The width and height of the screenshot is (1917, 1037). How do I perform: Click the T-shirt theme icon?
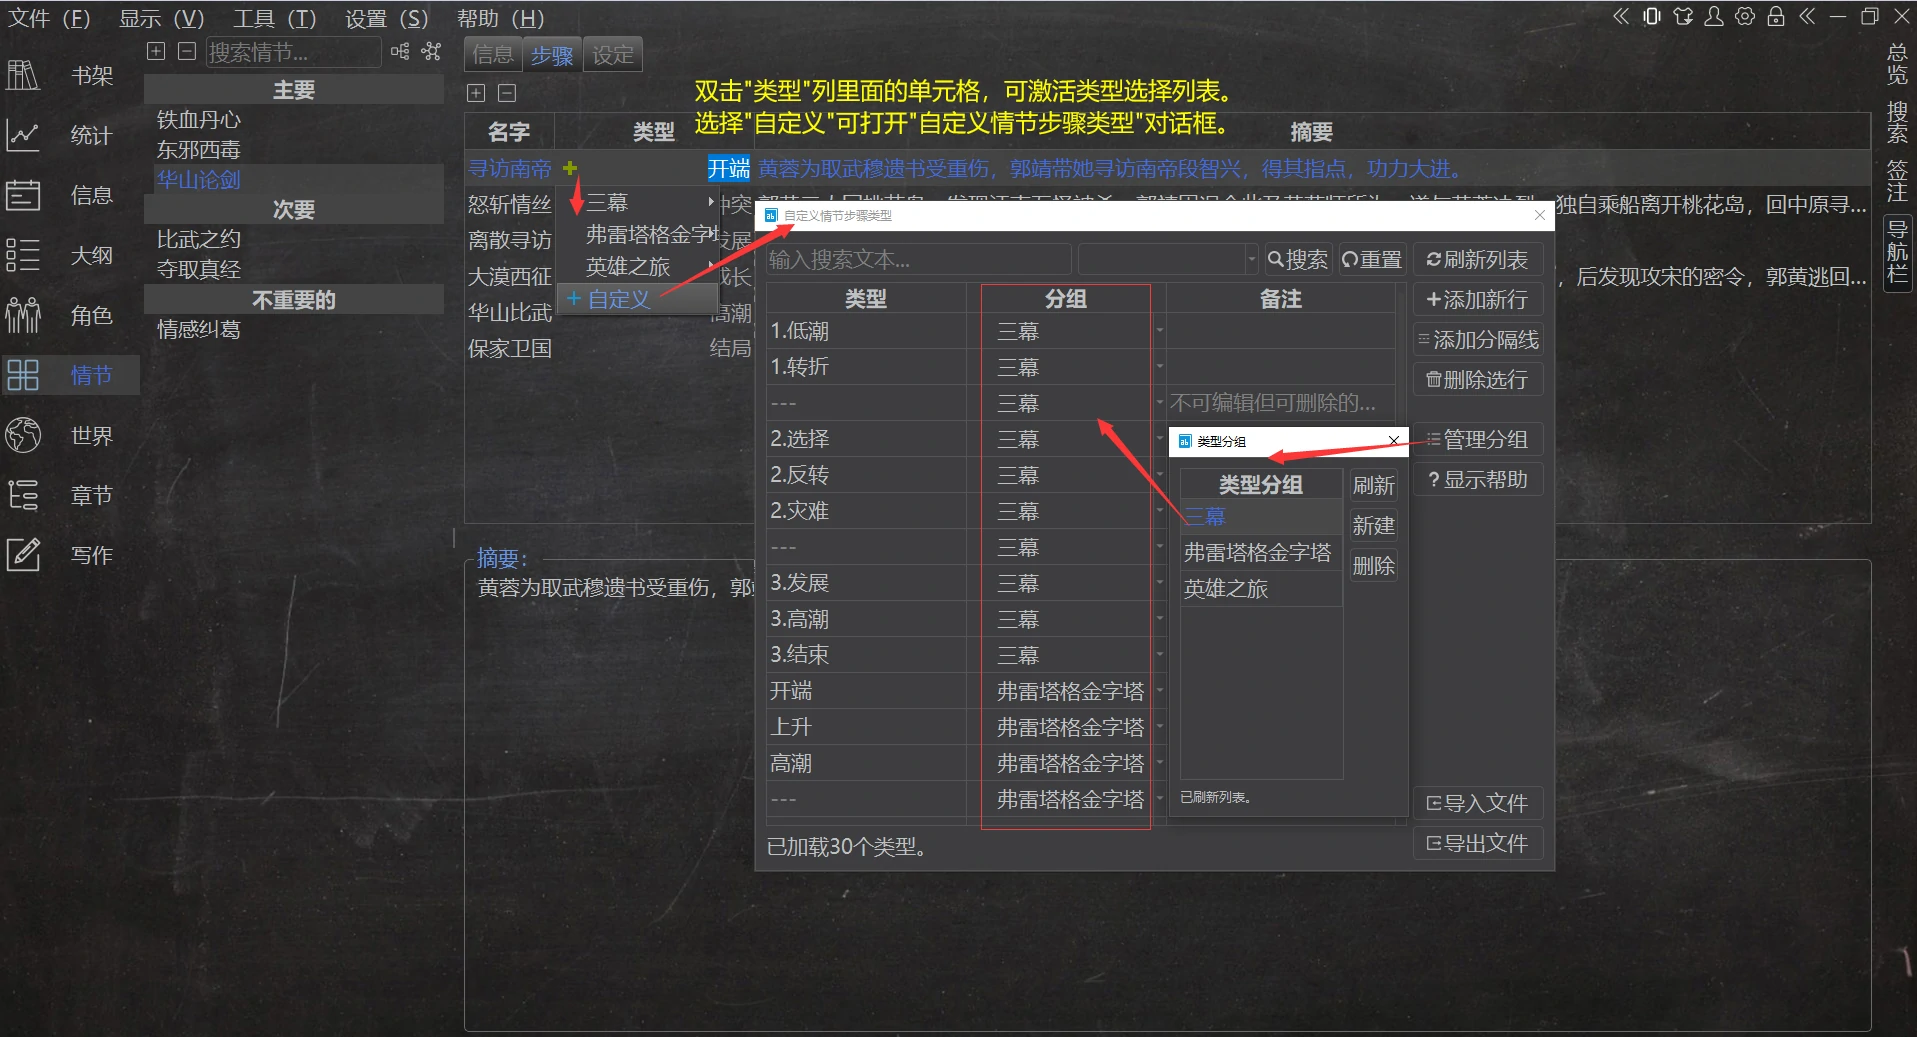point(1683,16)
